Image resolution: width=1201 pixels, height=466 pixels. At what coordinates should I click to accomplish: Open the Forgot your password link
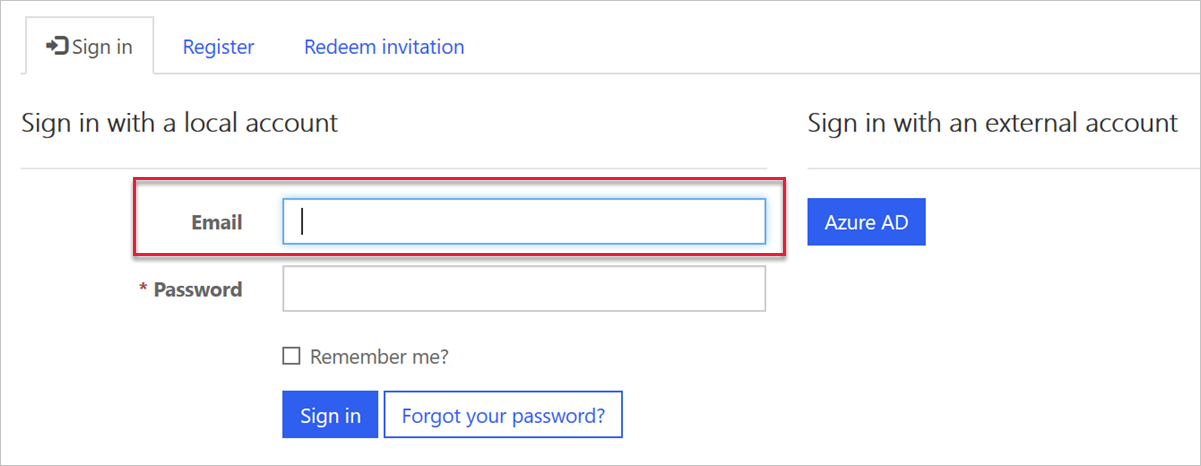click(x=503, y=415)
